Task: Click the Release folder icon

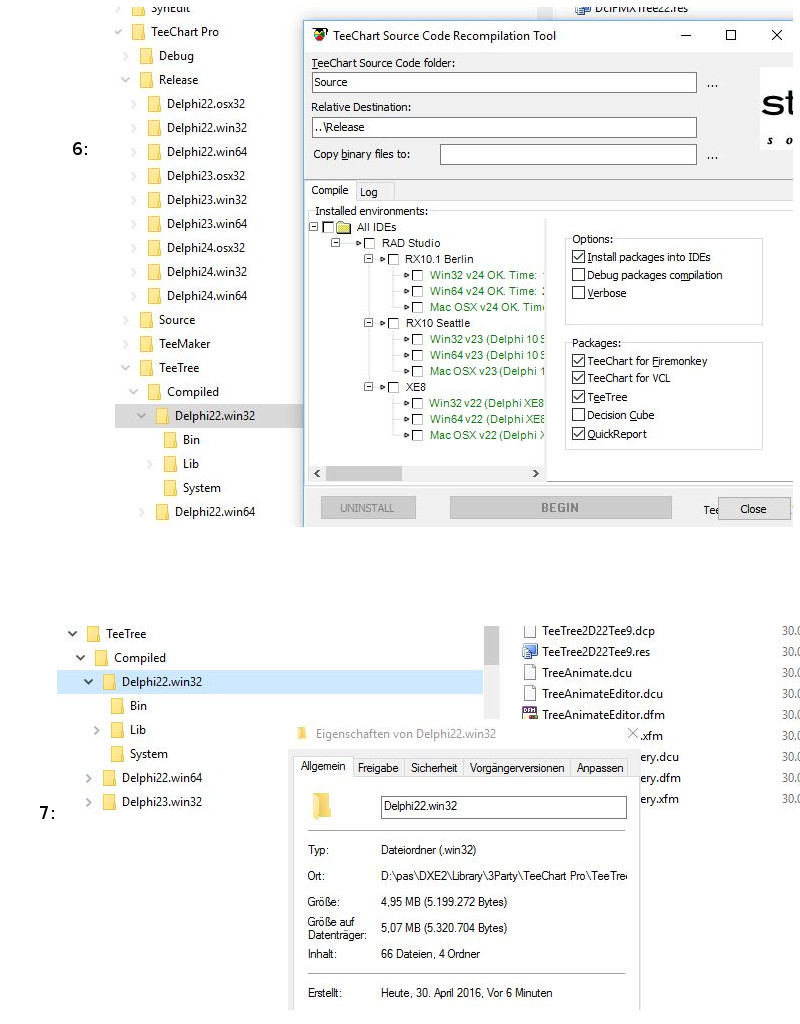Action: coord(146,80)
